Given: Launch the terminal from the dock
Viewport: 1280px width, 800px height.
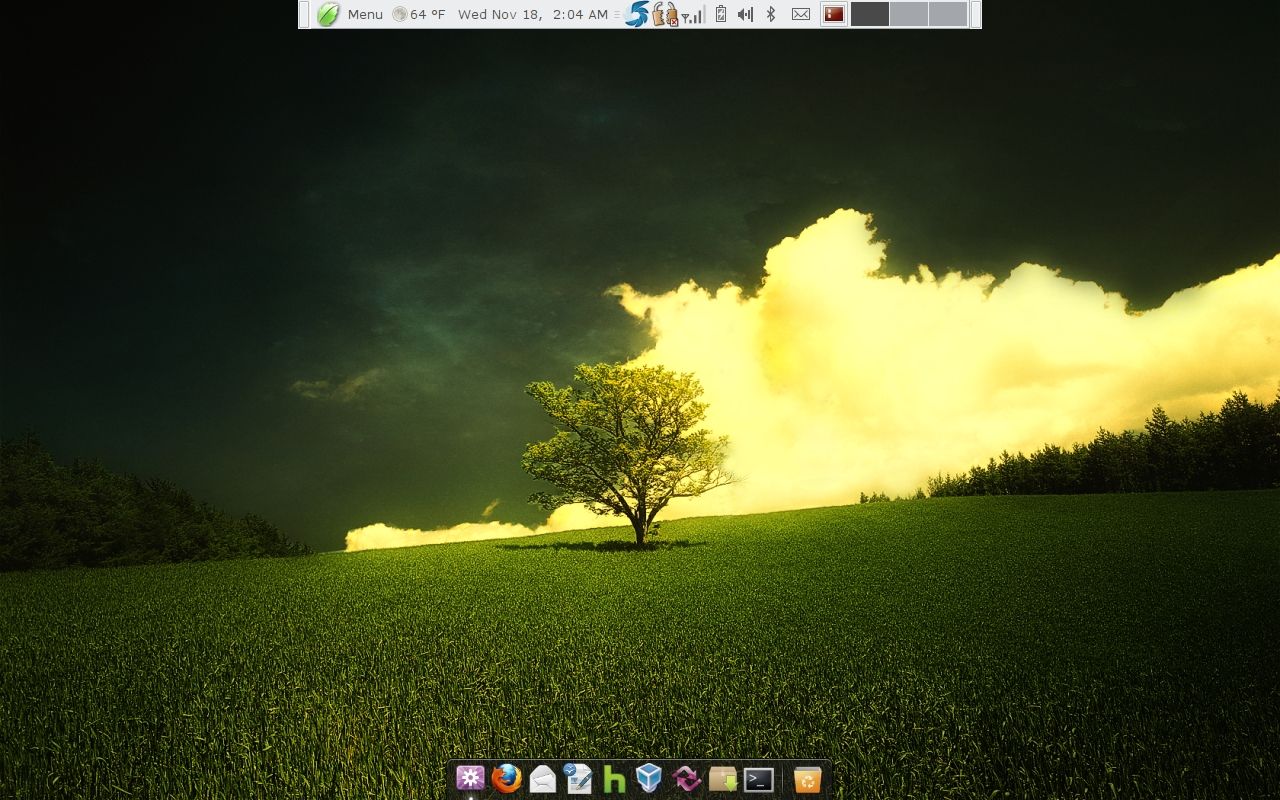Looking at the screenshot, I should 759,779.
